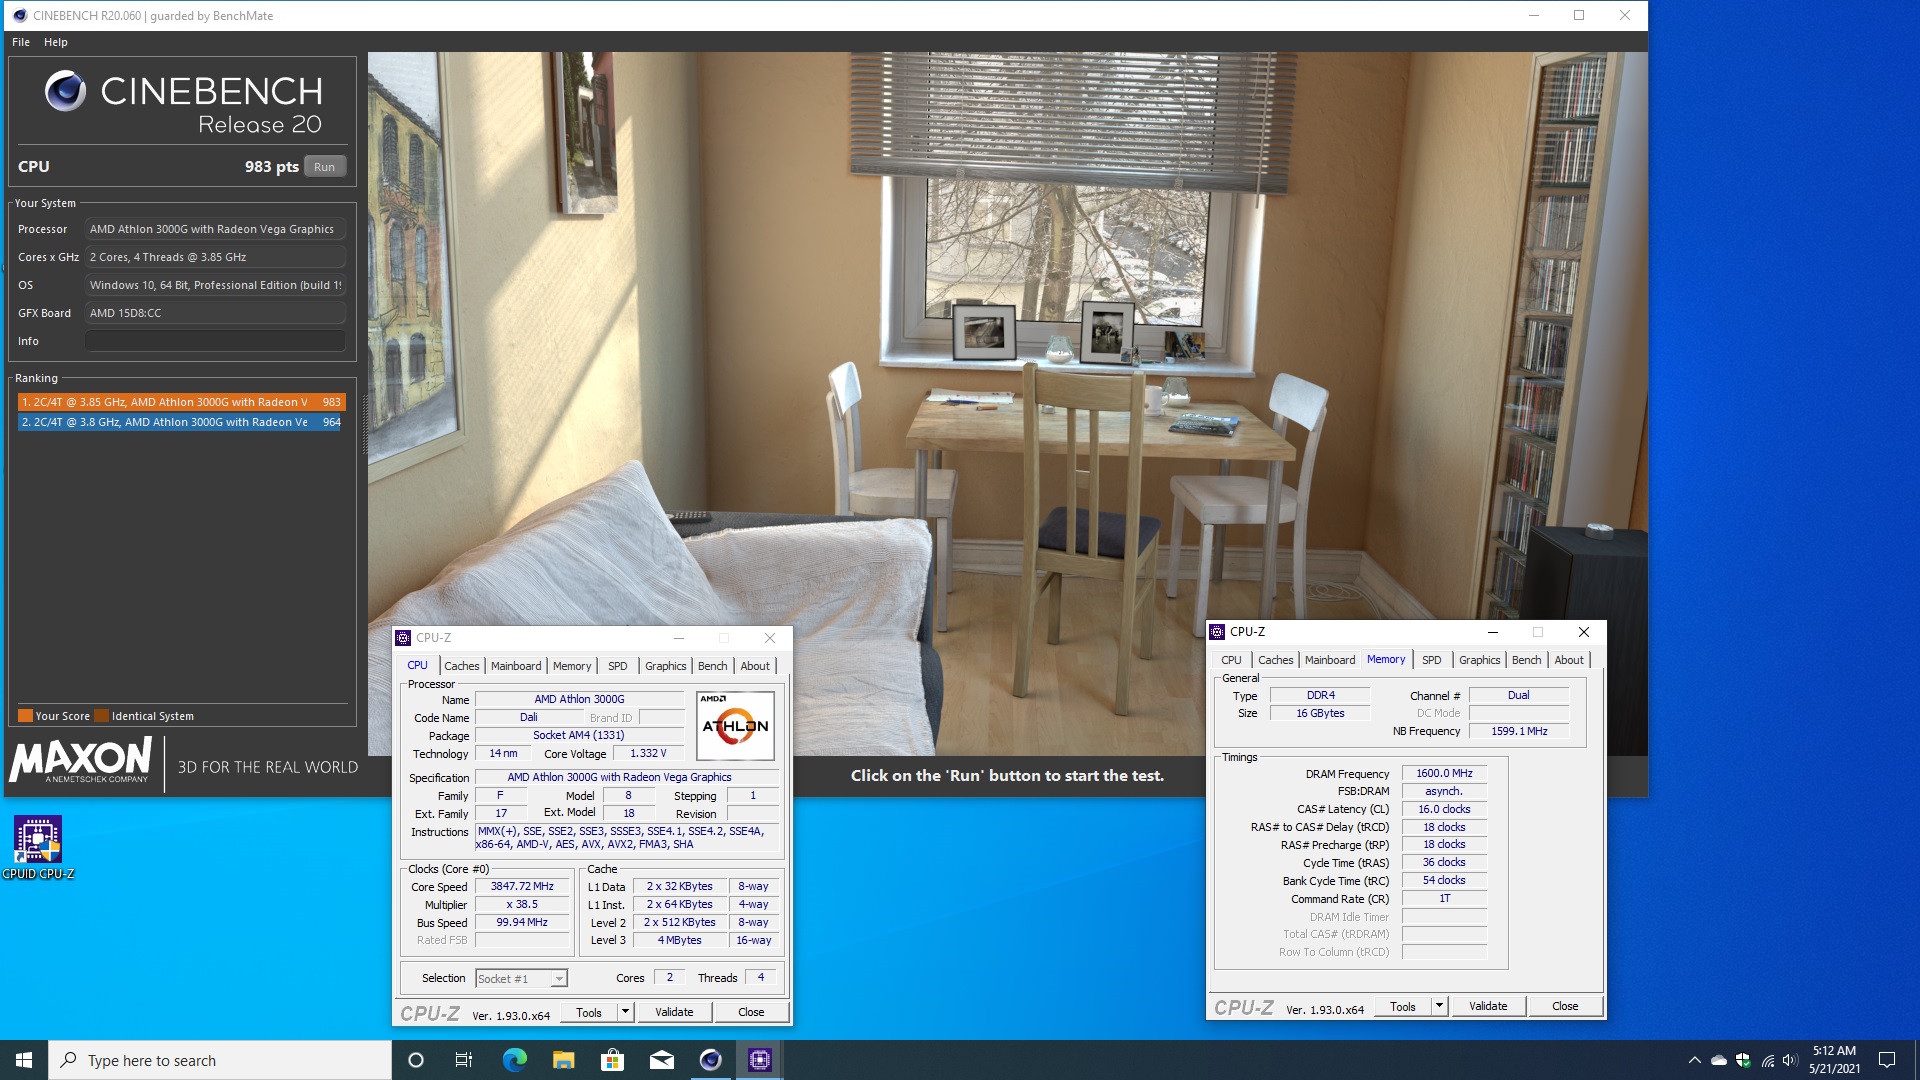The image size is (1920, 1080).
Task: Open the File menu in Cinebench
Action: click(21, 42)
